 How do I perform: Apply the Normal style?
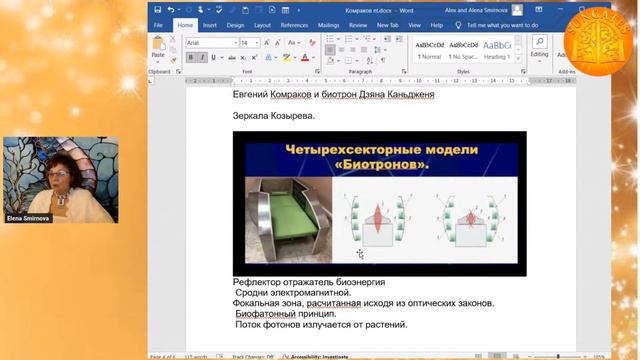pos(429,50)
